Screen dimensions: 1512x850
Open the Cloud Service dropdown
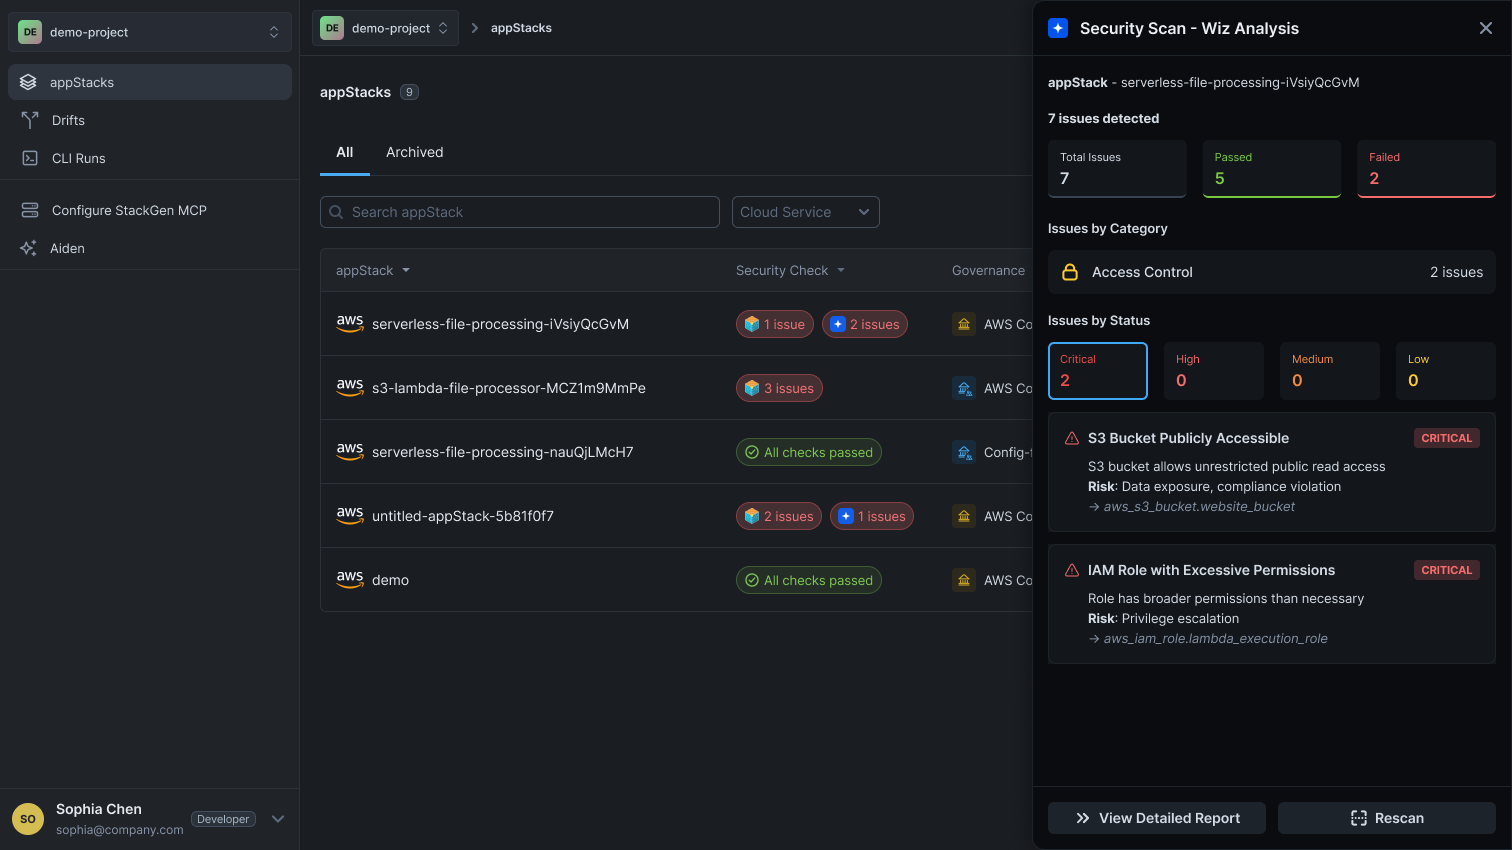805,212
